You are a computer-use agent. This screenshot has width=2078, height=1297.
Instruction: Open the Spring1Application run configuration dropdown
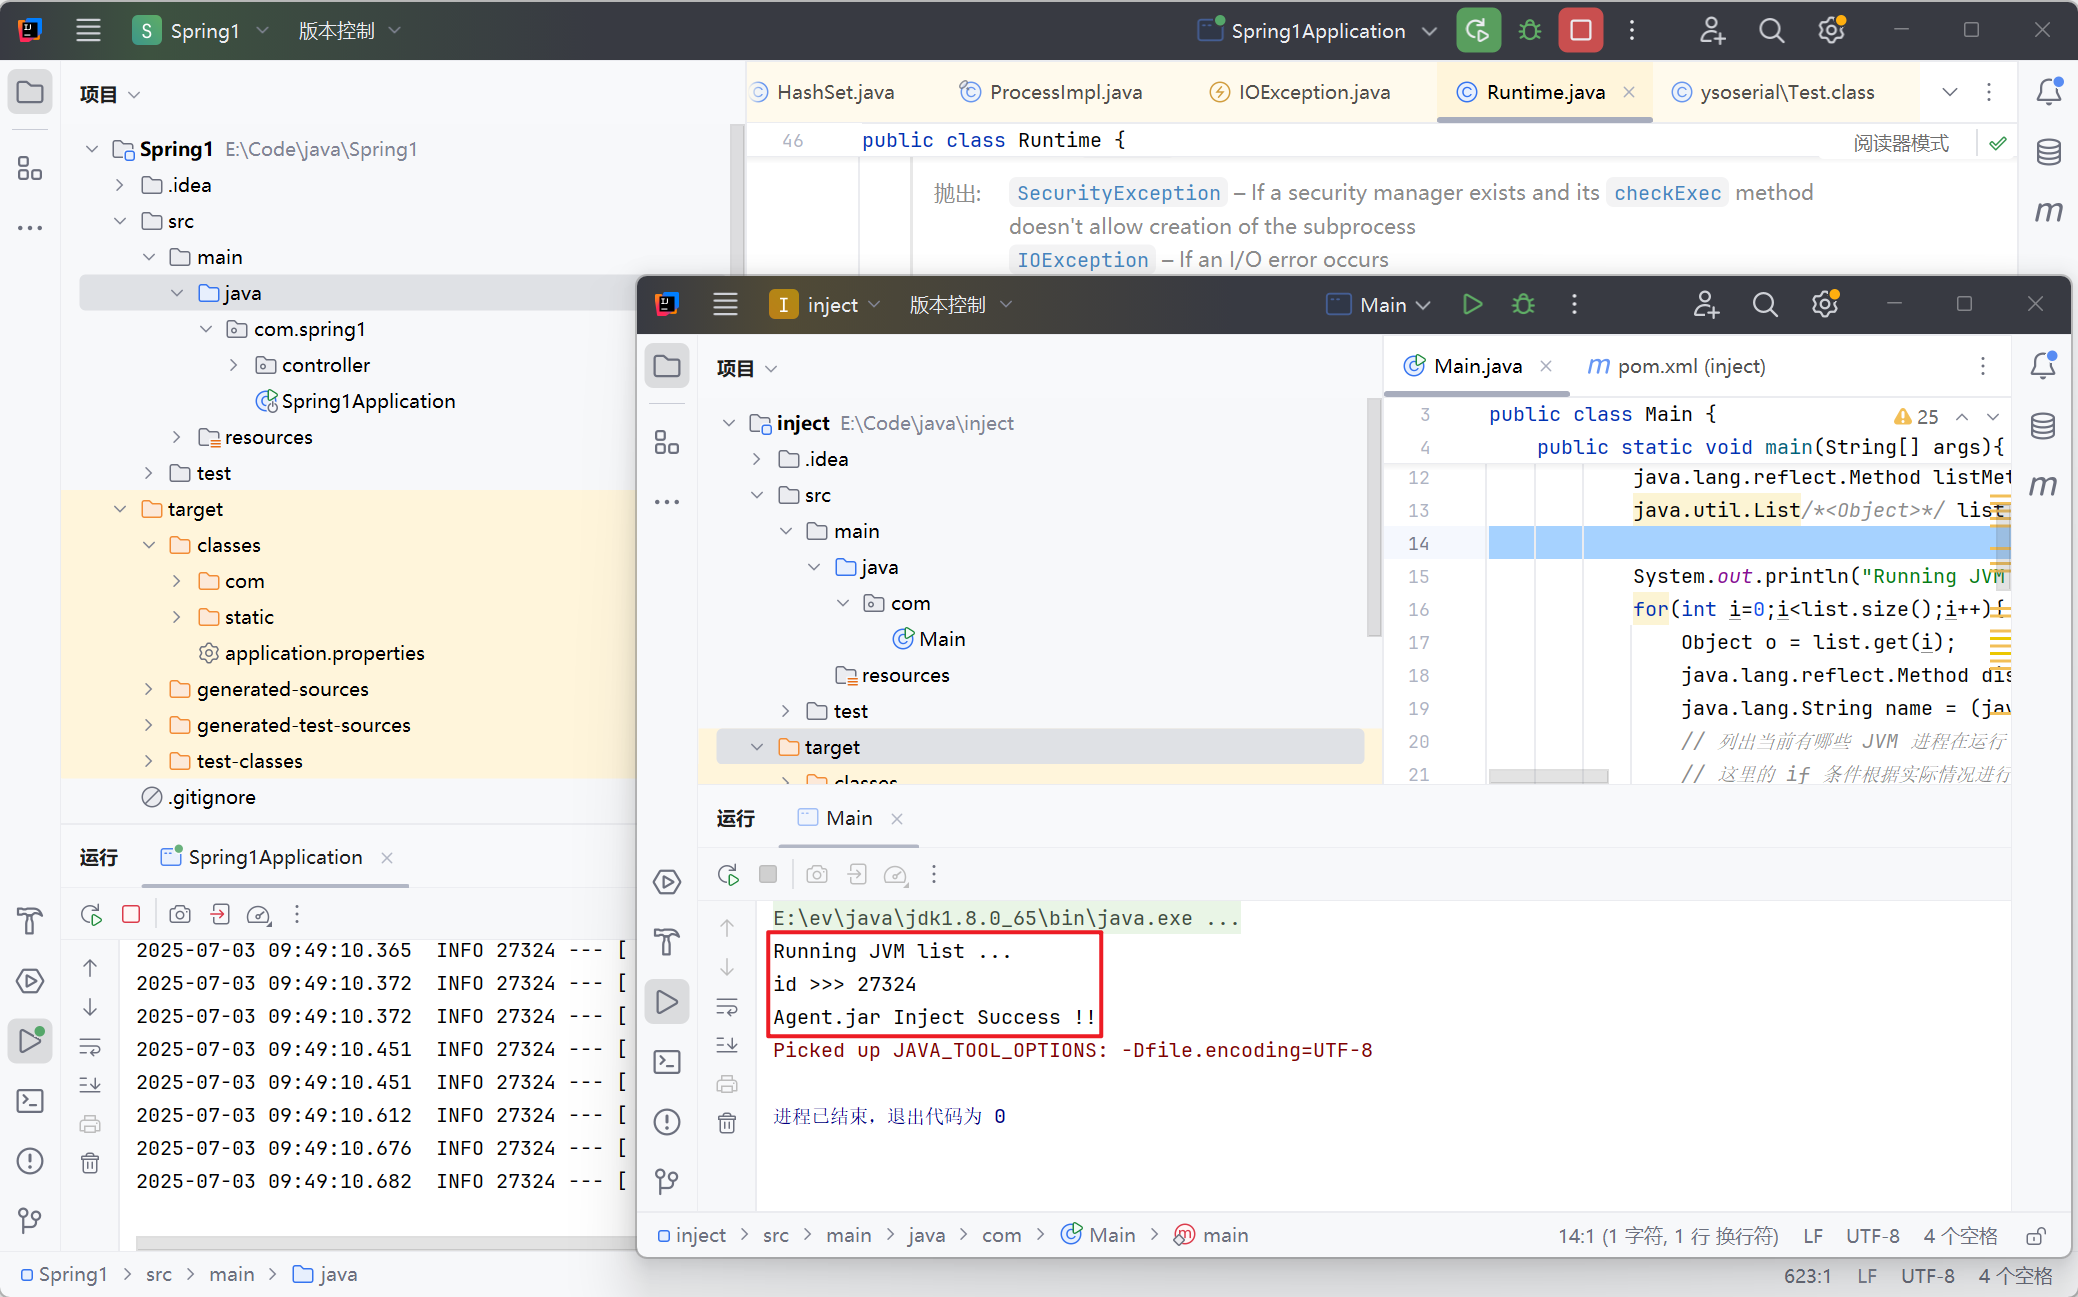(1318, 30)
